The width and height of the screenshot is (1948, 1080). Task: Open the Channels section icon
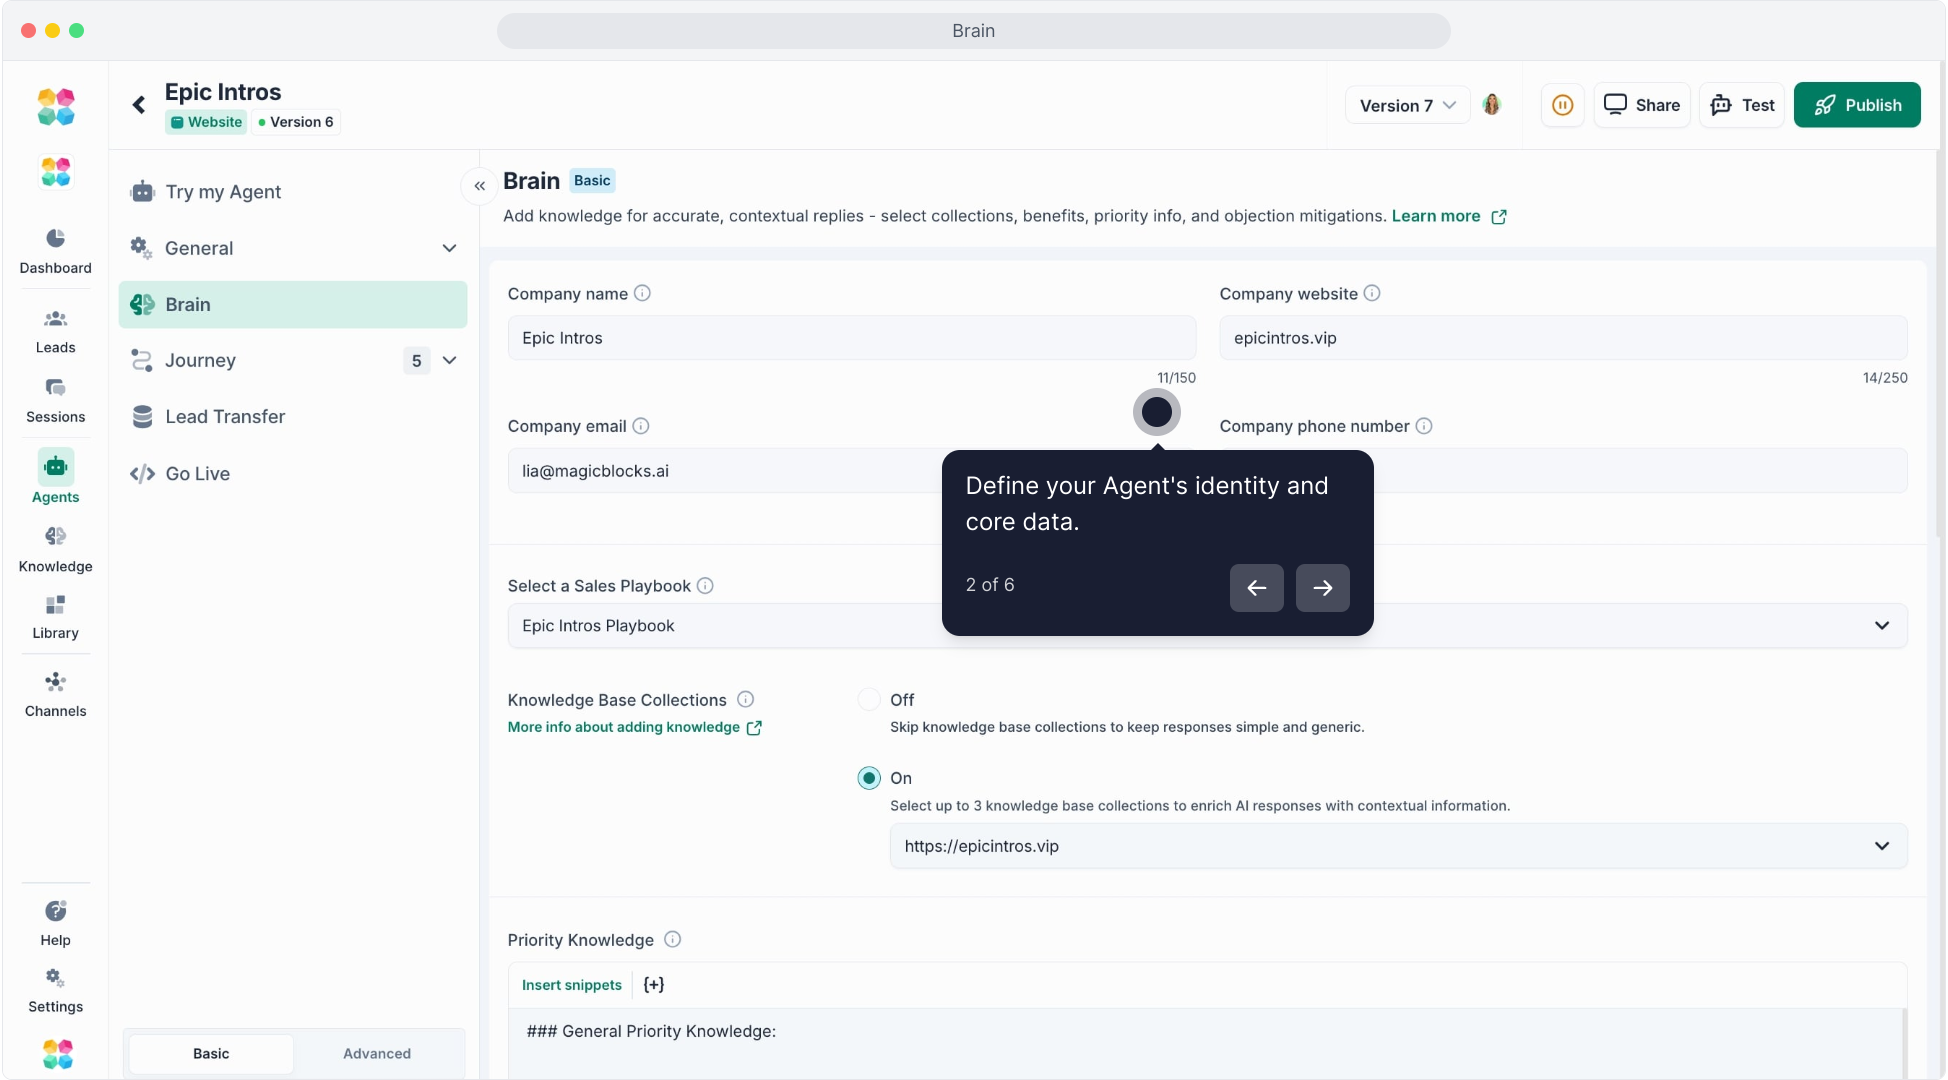click(55, 683)
